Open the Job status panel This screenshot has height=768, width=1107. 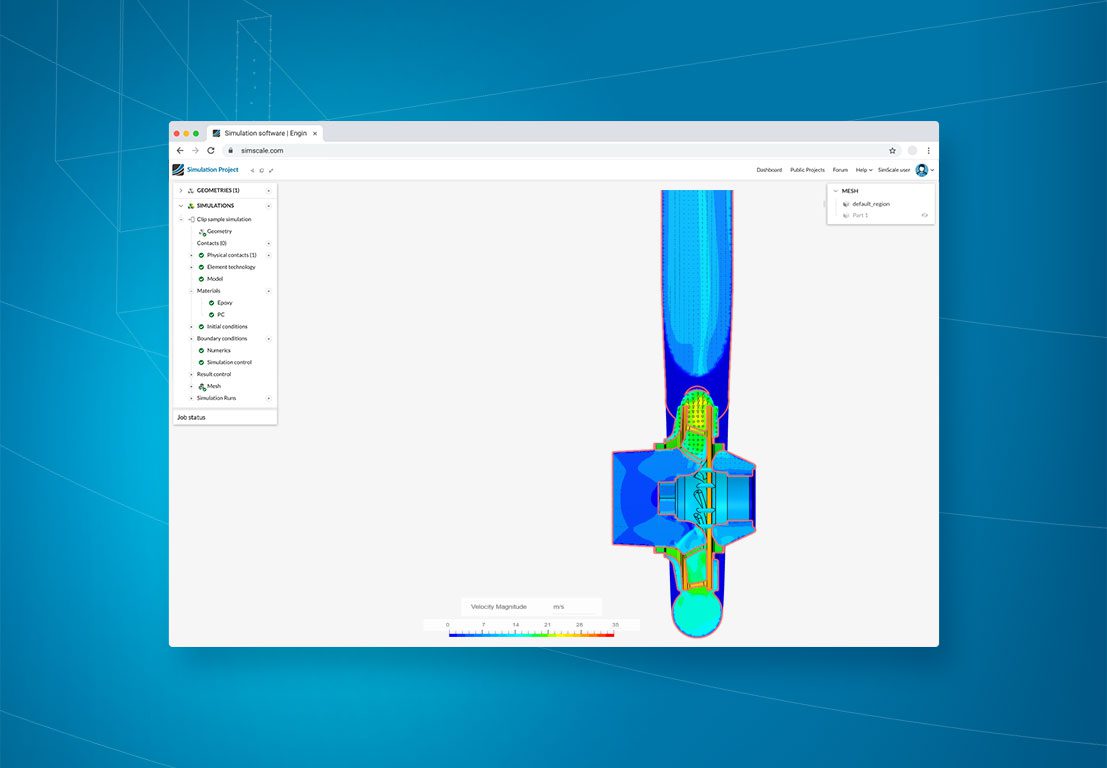(x=225, y=417)
